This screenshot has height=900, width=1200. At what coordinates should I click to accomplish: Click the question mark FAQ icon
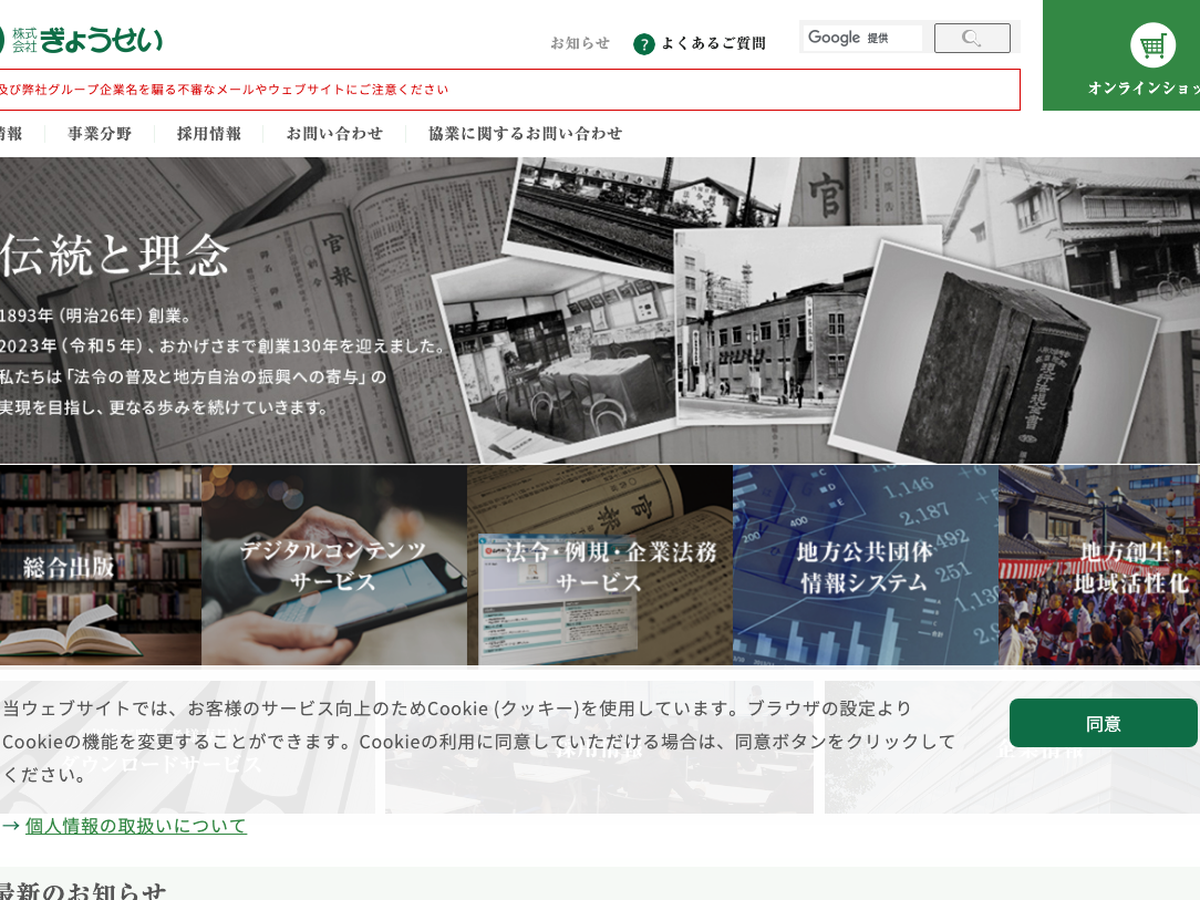coord(644,44)
